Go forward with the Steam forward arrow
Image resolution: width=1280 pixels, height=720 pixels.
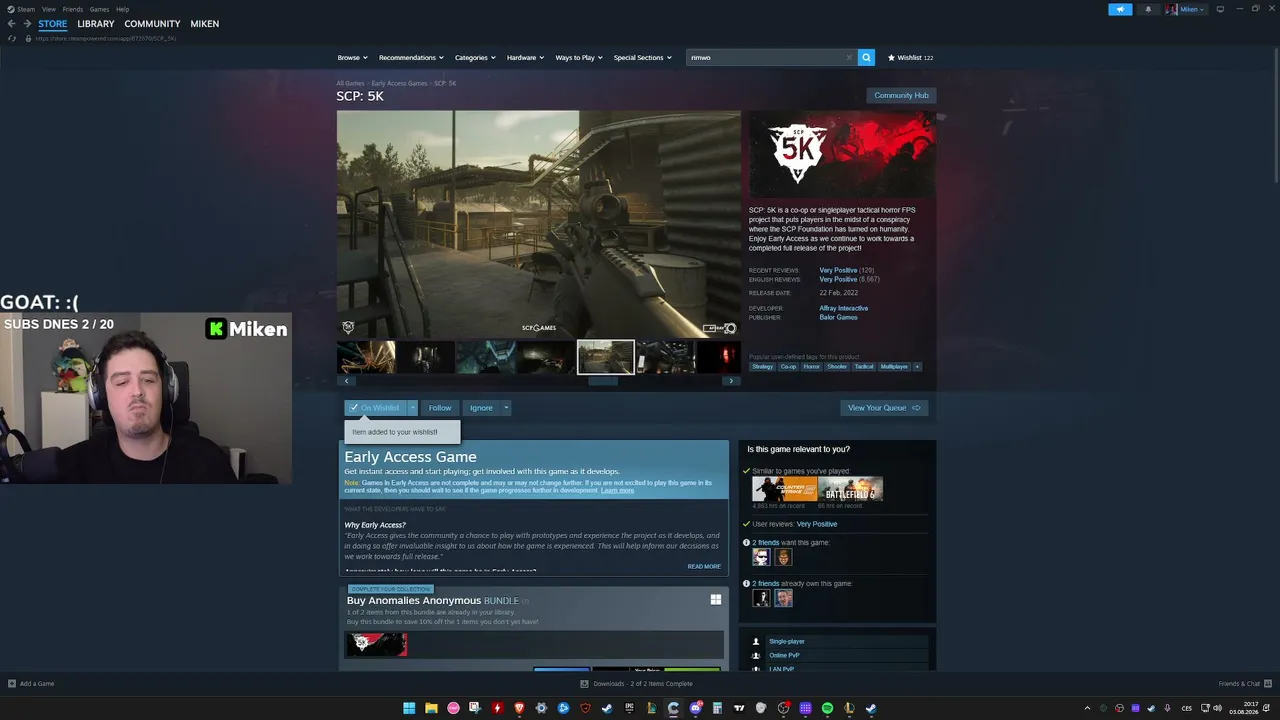[27, 24]
